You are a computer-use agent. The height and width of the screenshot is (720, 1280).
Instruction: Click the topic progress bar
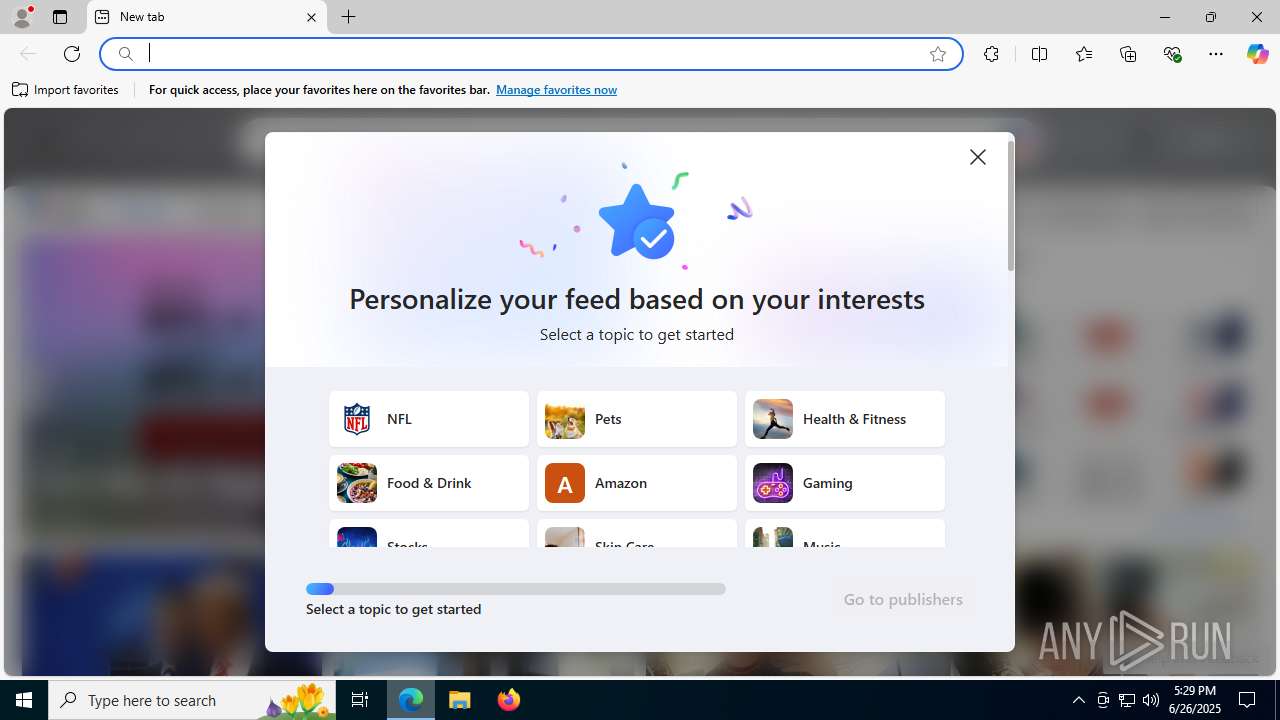(x=516, y=589)
